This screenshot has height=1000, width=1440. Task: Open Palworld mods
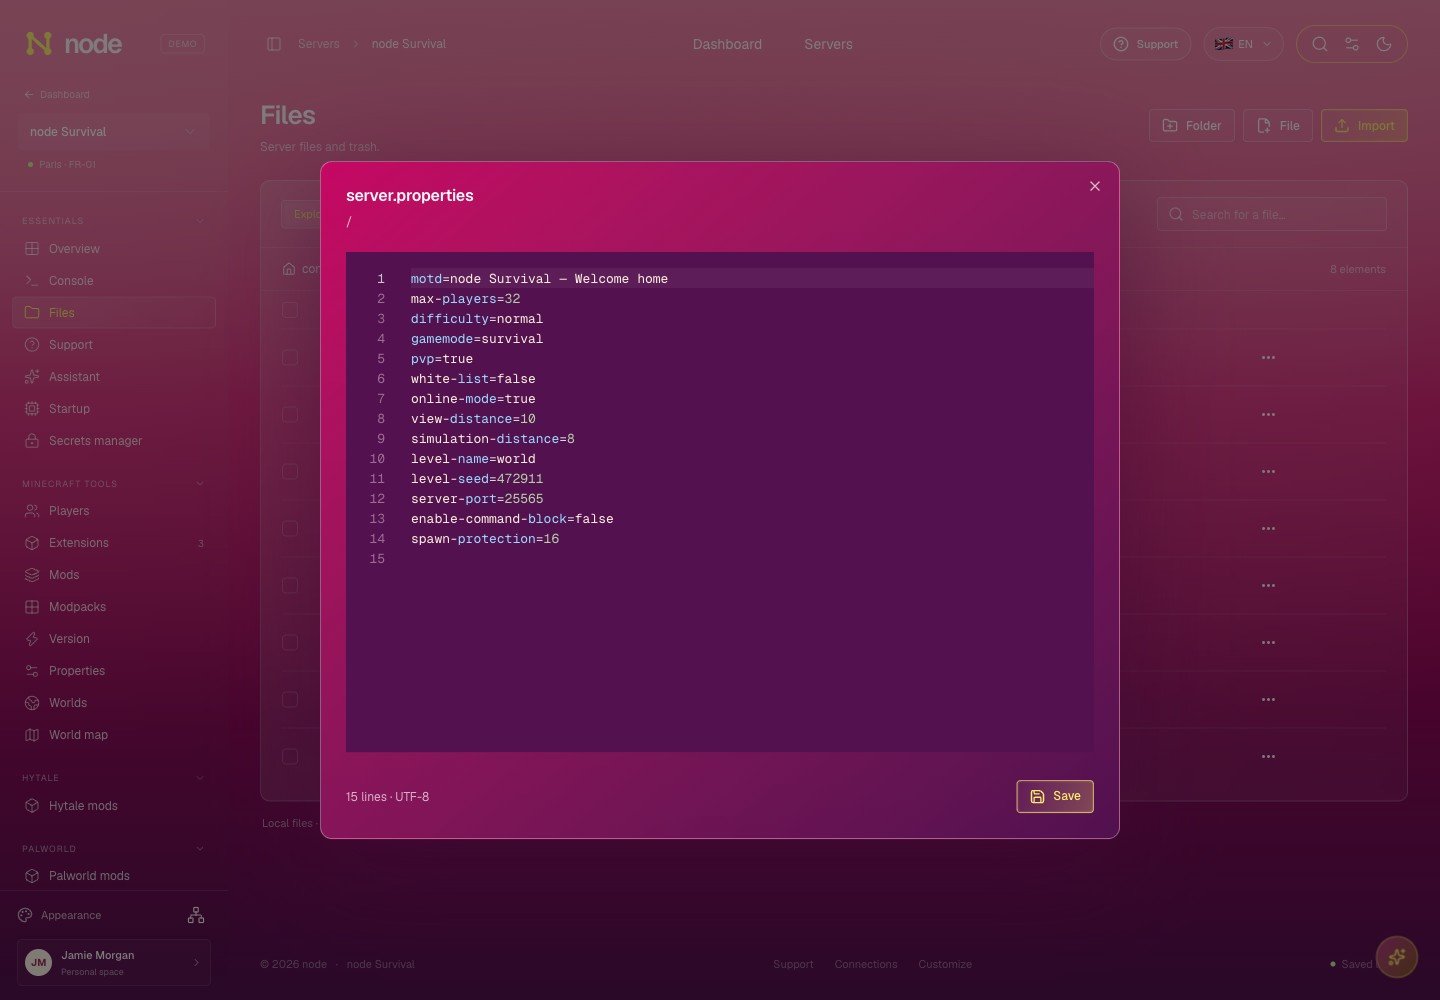(x=114, y=876)
